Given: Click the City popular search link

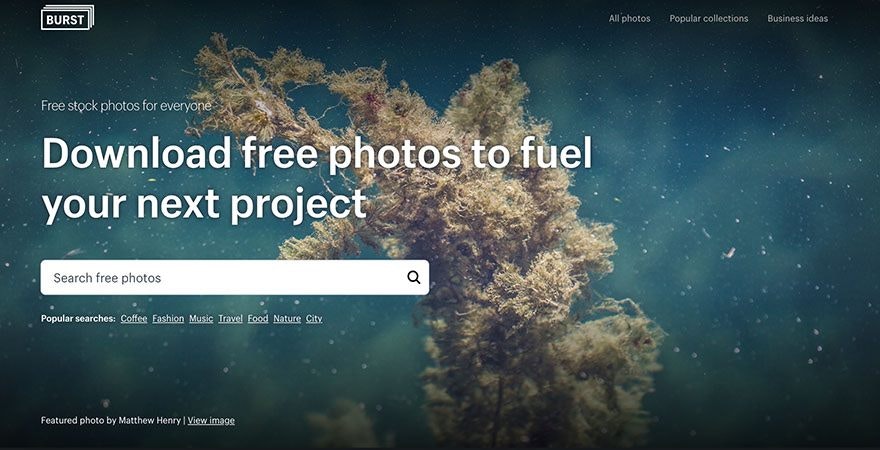Looking at the screenshot, I should coord(314,318).
